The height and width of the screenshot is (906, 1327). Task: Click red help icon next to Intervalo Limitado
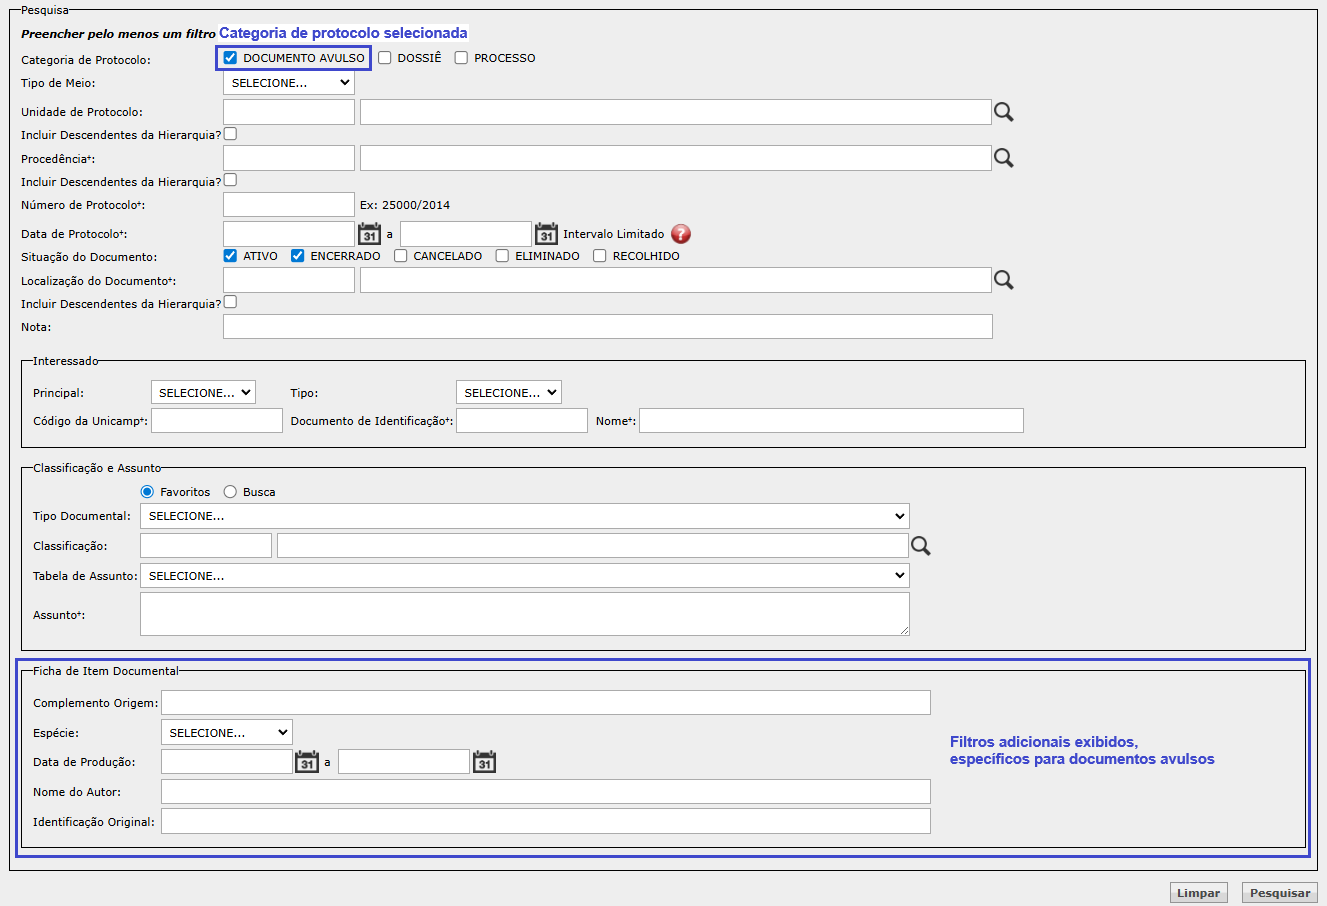click(x=681, y=234)
